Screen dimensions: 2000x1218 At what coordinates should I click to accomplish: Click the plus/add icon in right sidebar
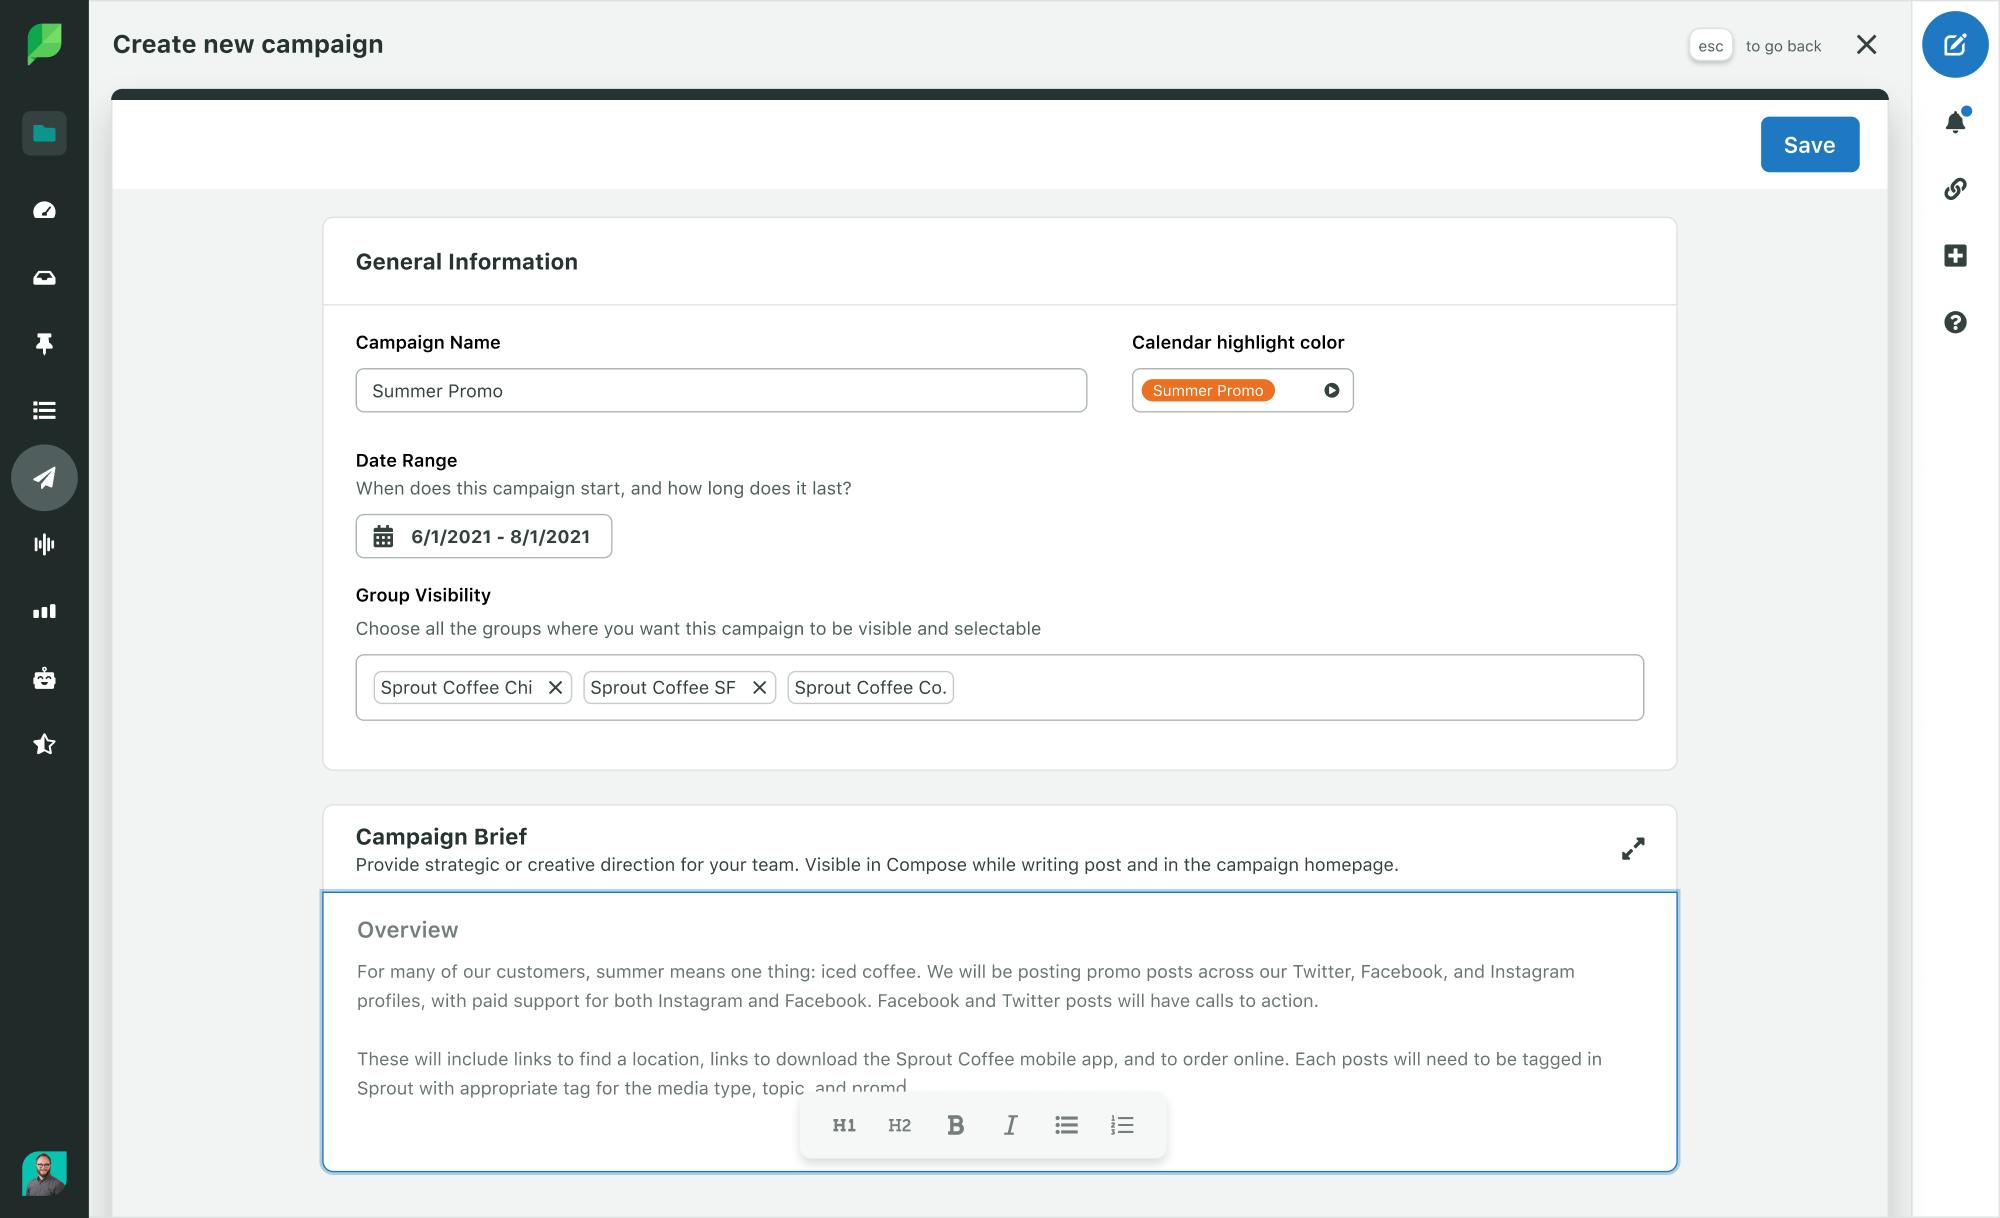[1954, 256]
